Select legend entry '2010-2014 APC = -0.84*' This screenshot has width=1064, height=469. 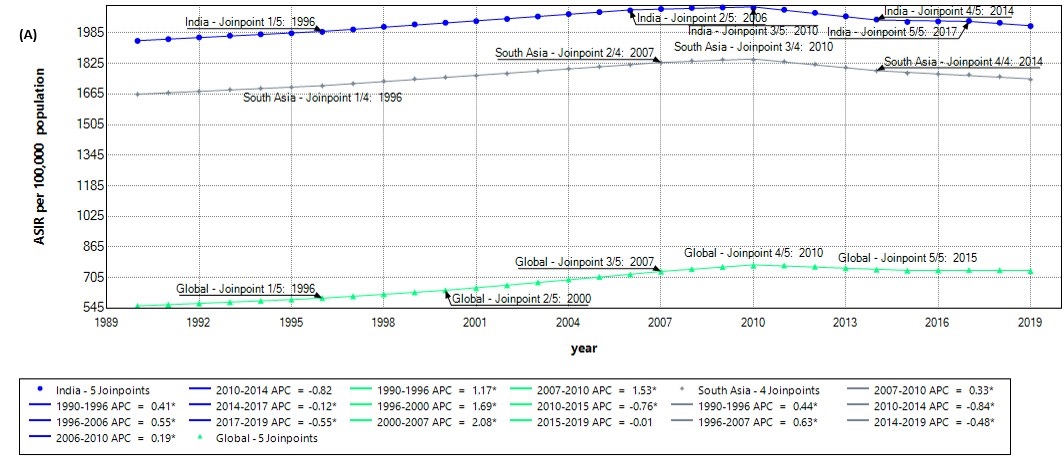click(x=923, y=405)
